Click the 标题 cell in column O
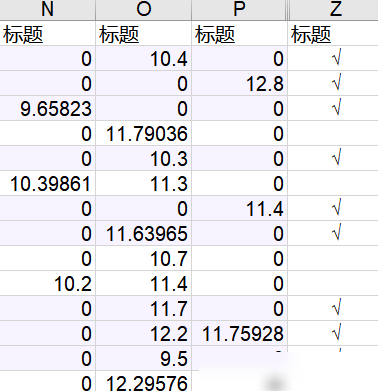This screenshot has width=378, height=391. click(x=143, y=33)
